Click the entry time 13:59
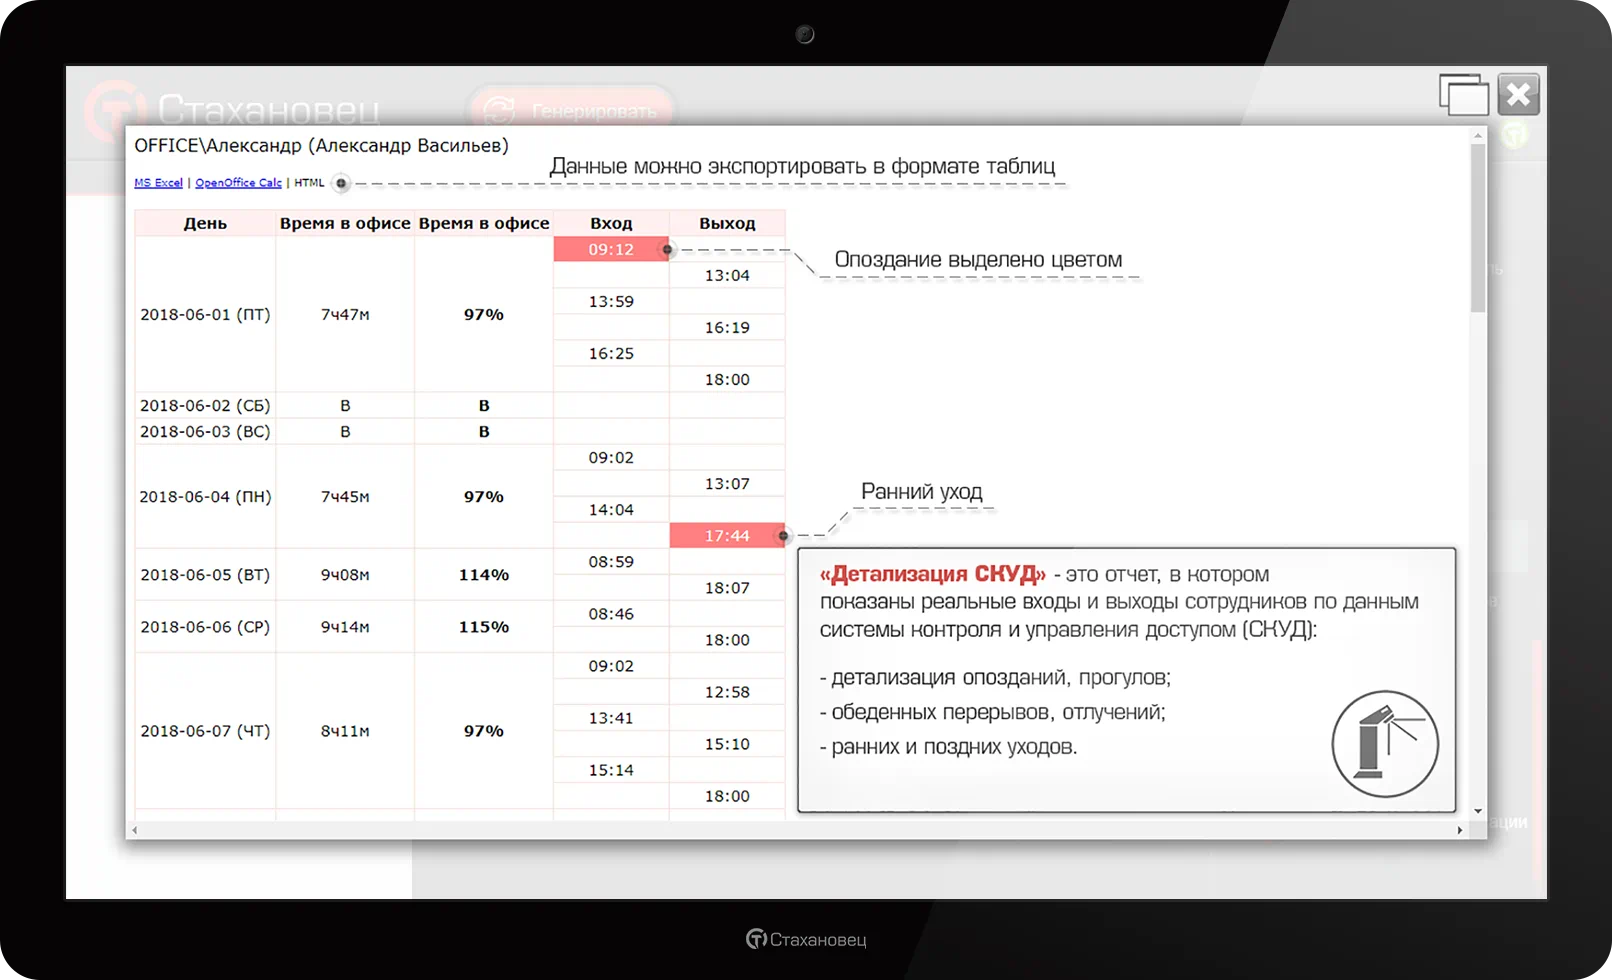Viewport: 1612px width, 980px height. point(611,301)
